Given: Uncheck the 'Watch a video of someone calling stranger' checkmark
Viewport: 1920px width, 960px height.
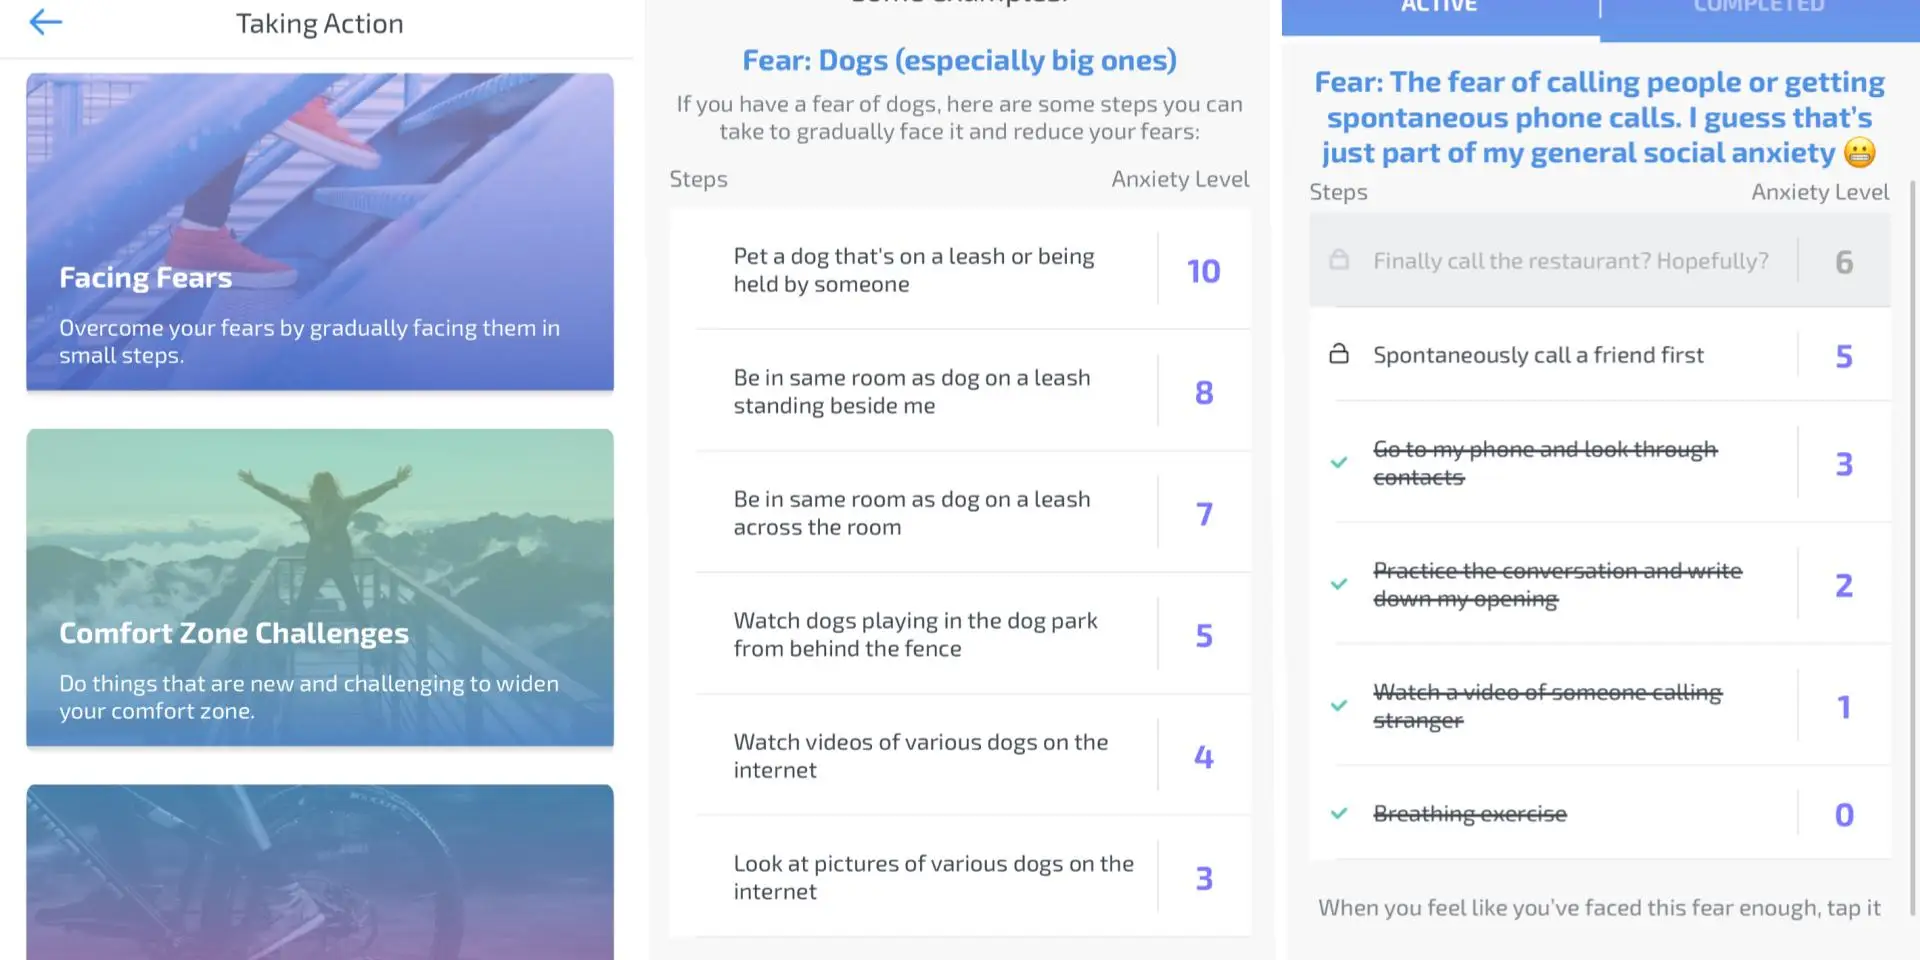Looking at the screenshot, I should coord(1339,705).
